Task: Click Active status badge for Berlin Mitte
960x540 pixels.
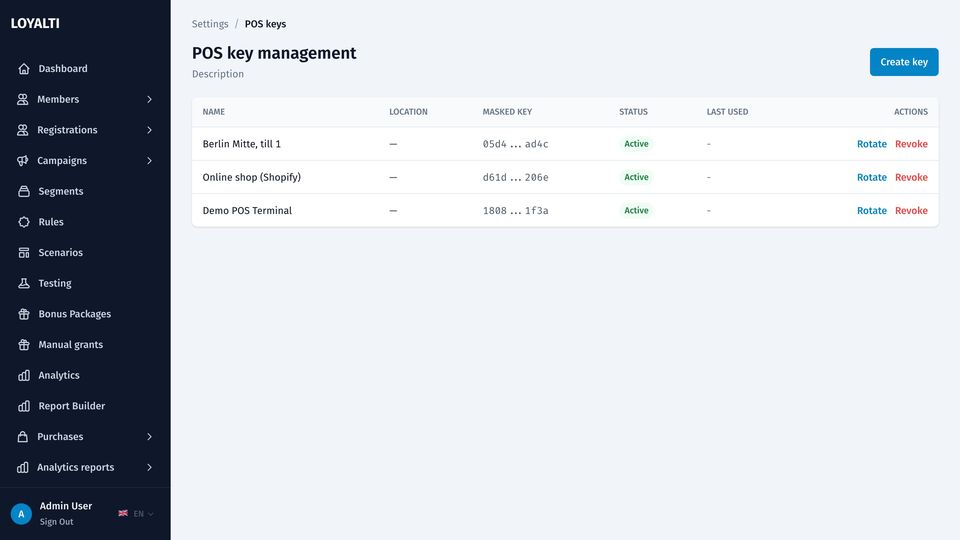Action: coord(636,144)
